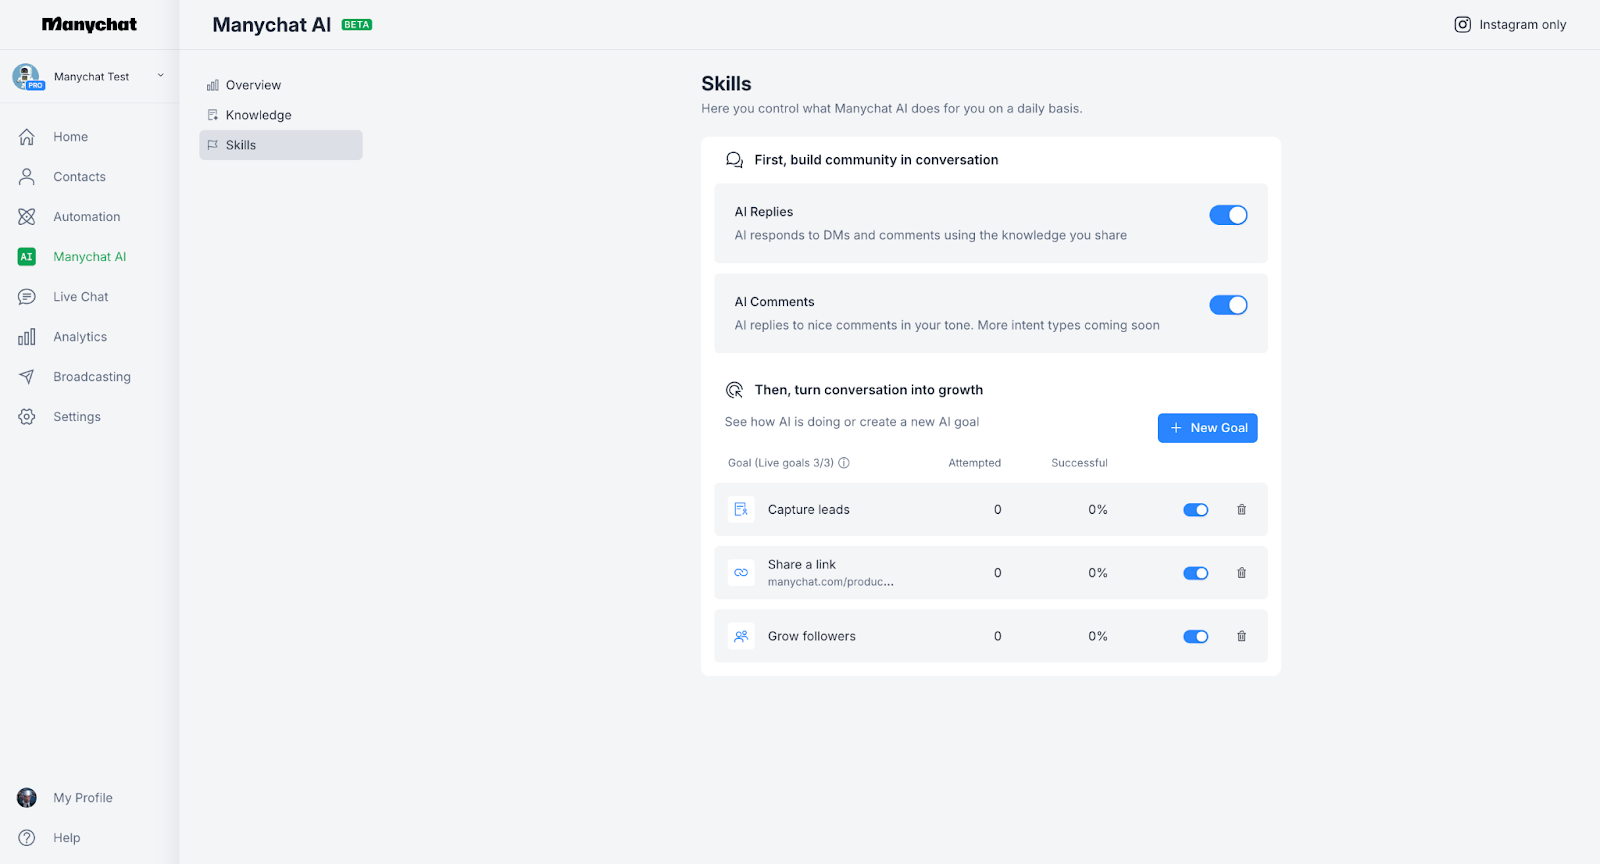
Task: Open Broadcasting from the sidebar
Action: (x=91, y=377)
